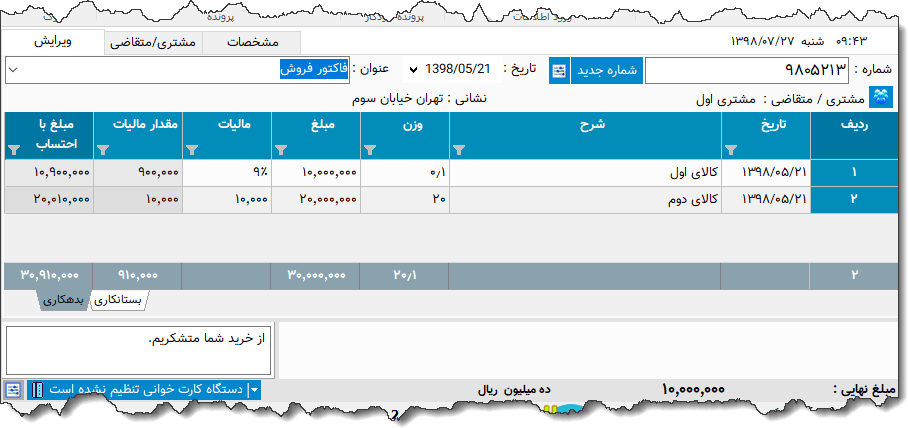Click the summary tax total ۹۱۰,۰۰۰

(x=138, y=275)
